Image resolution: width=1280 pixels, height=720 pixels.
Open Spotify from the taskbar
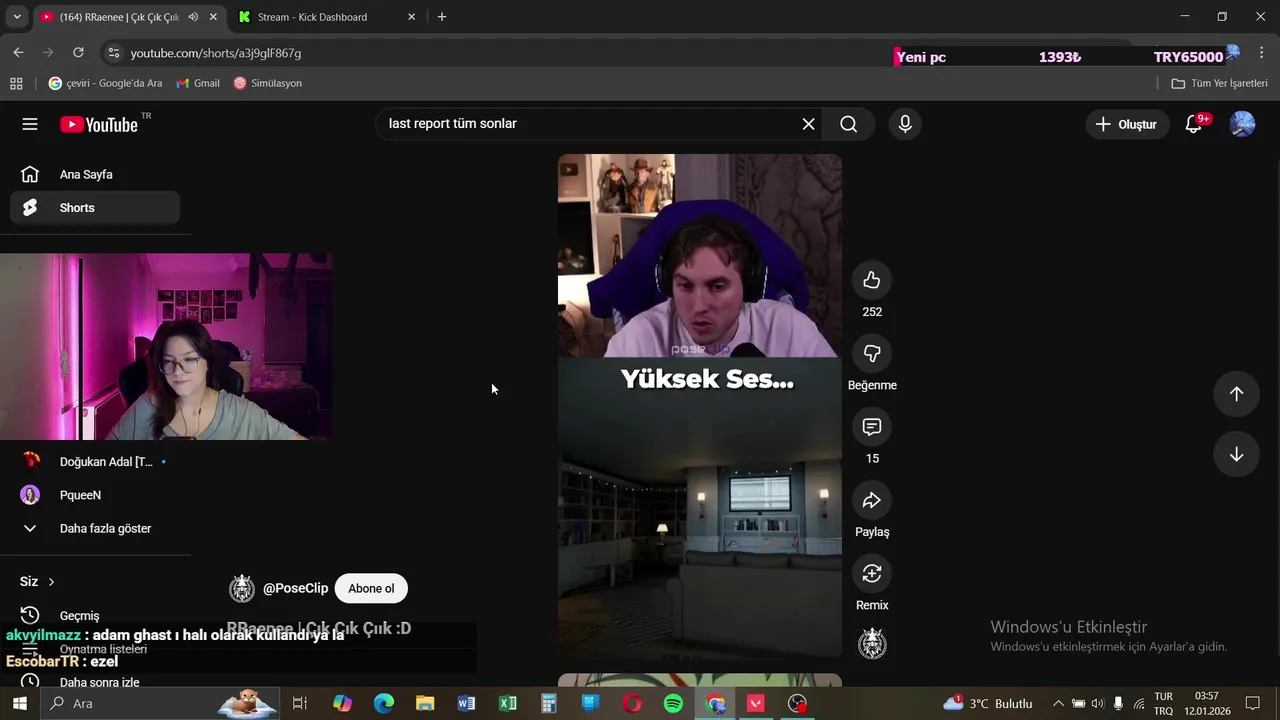point(673,703)
